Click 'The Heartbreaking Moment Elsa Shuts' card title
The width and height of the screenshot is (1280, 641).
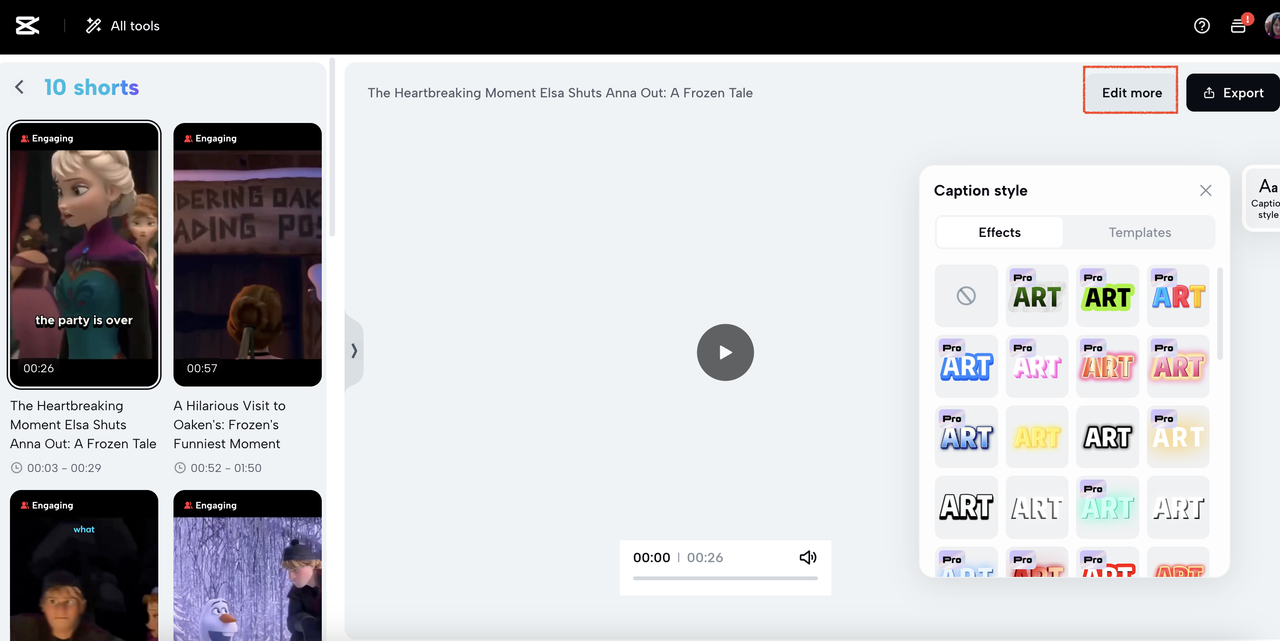[x=84, y=425]
